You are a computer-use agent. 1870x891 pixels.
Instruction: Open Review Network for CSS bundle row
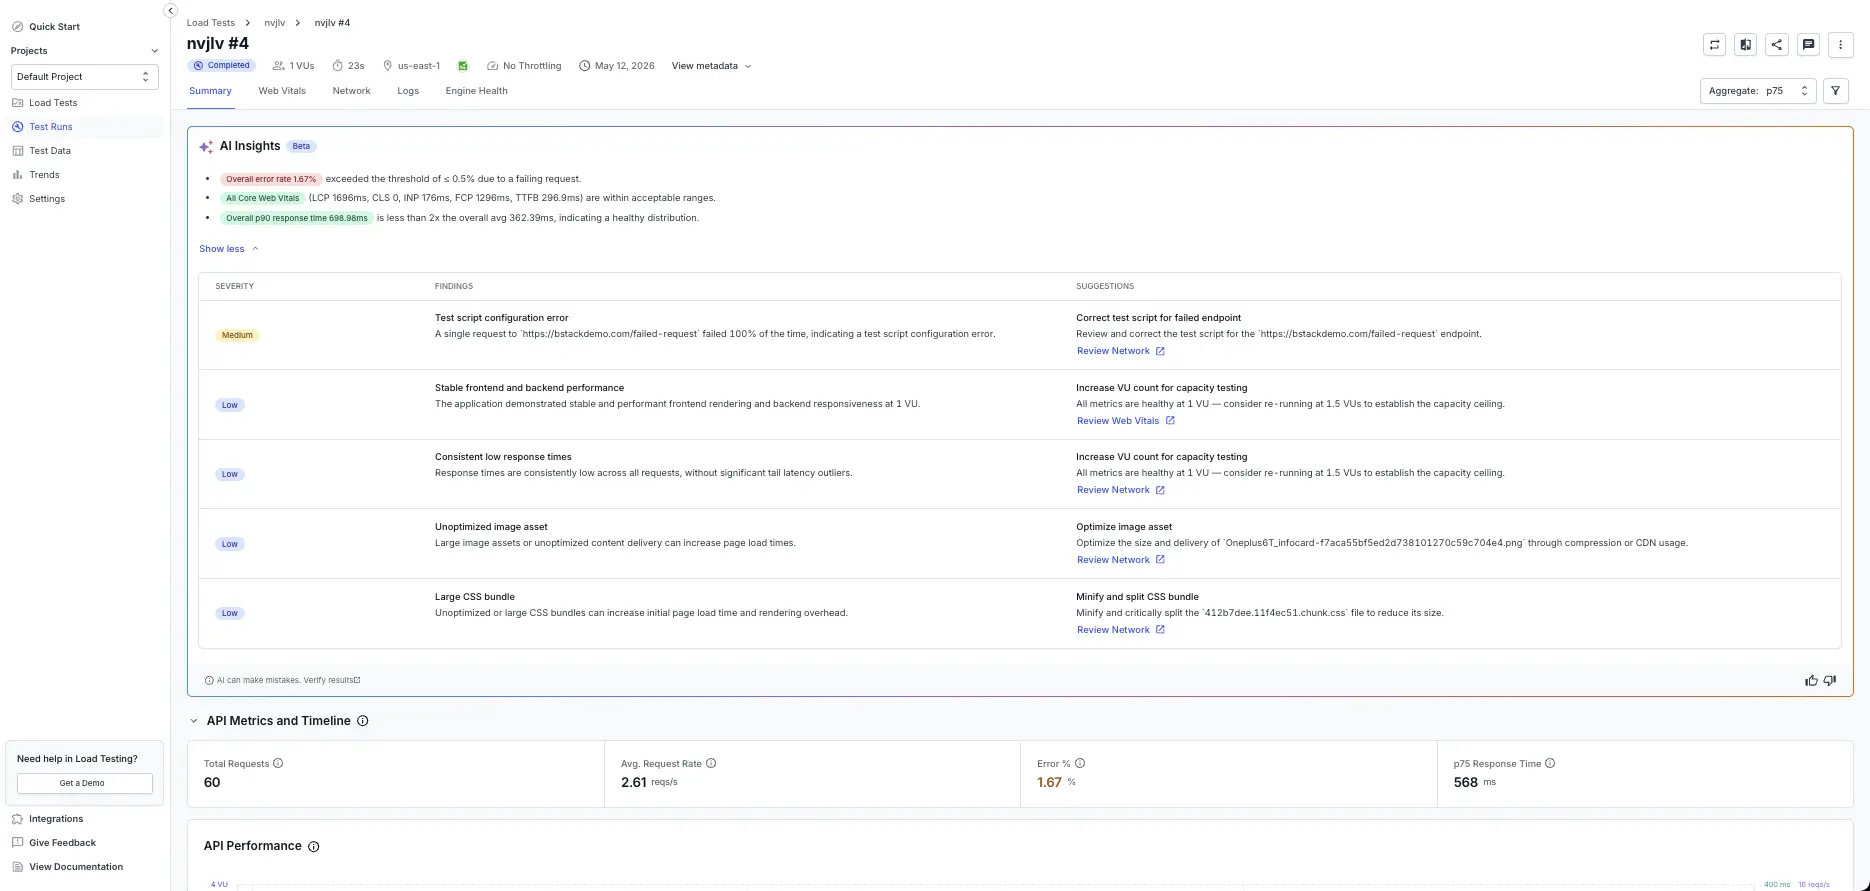1121,630
